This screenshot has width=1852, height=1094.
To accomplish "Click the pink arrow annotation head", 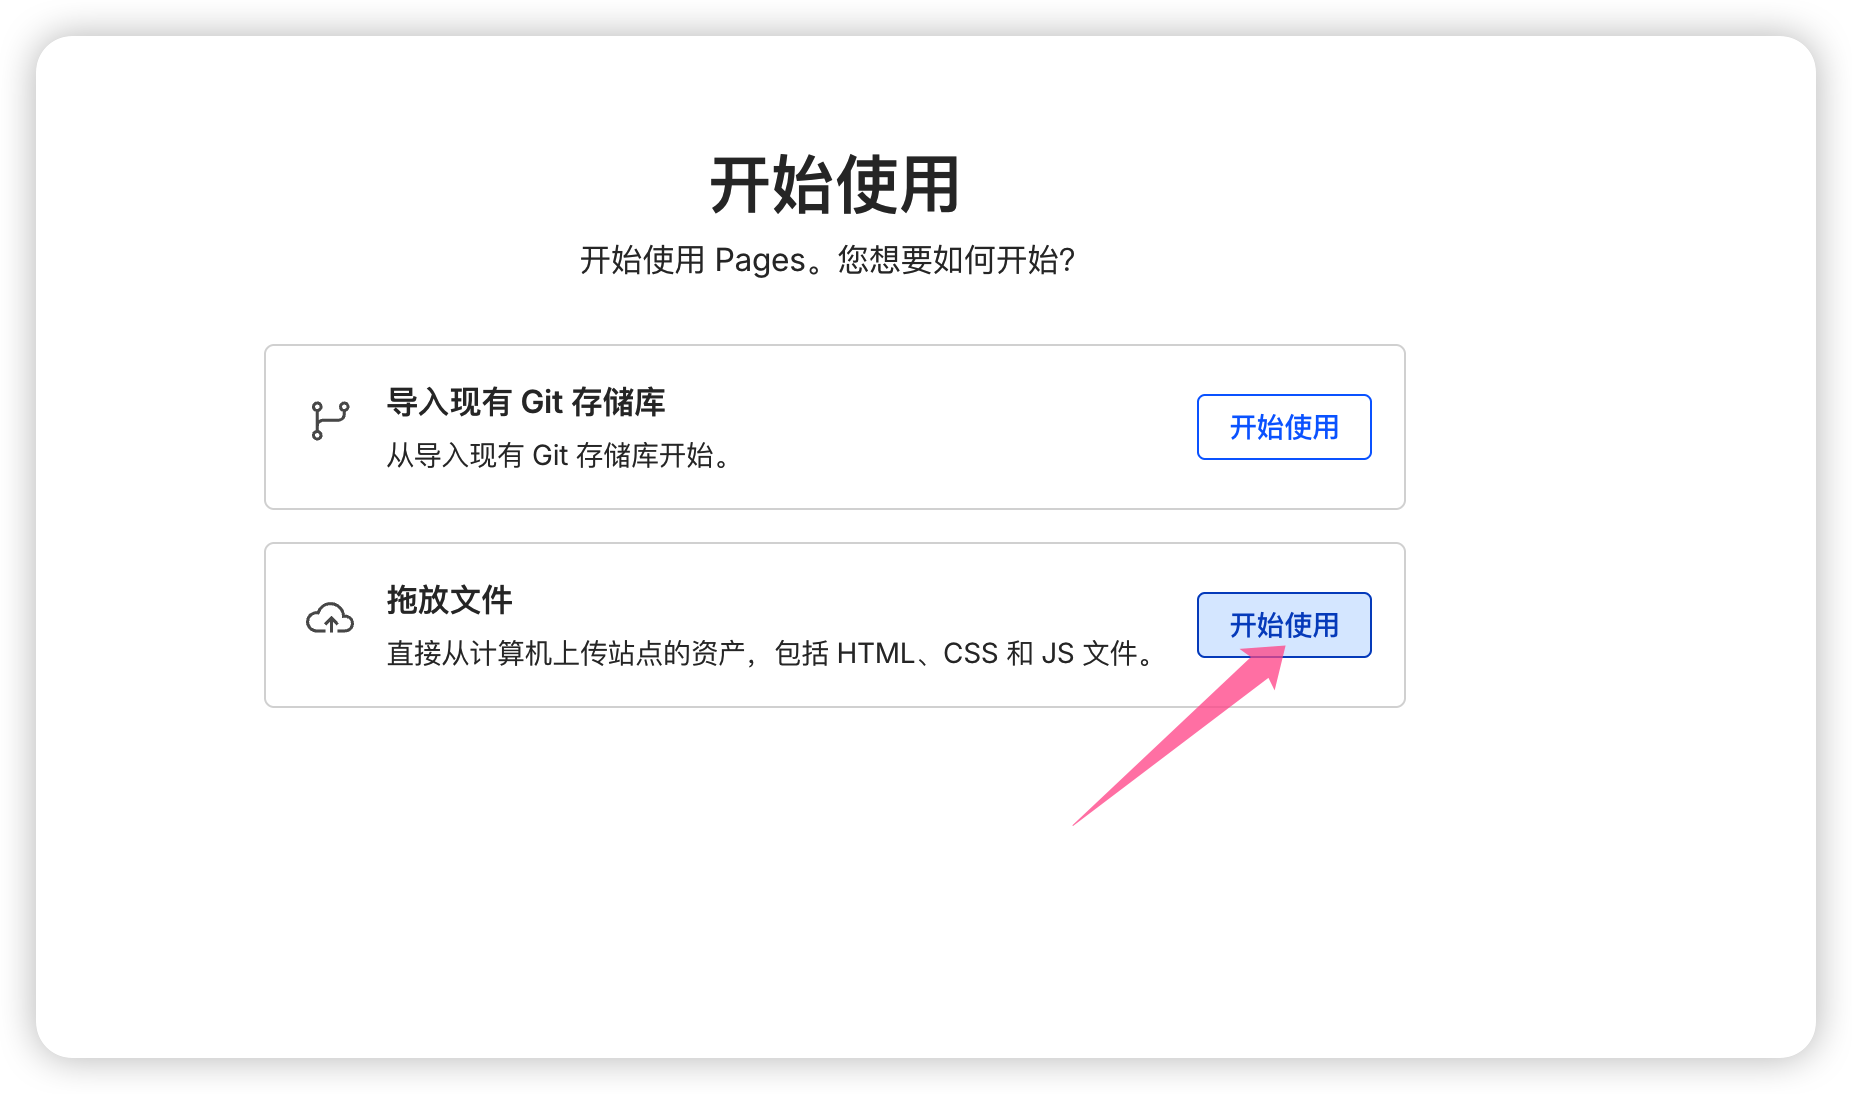I will click(1266, 663).
